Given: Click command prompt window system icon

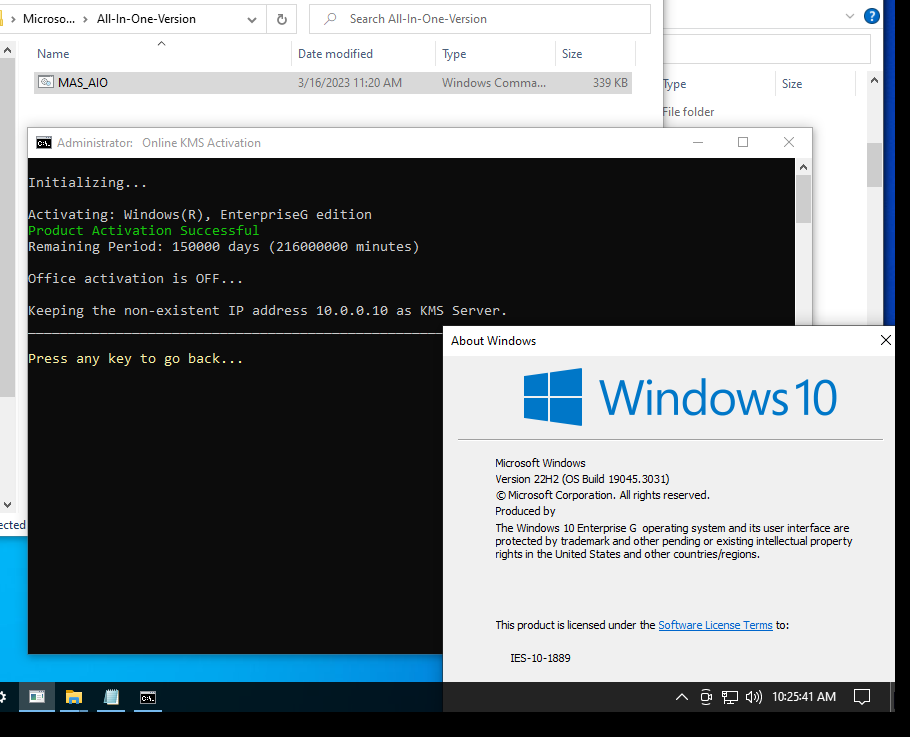Looking at the screenshot, I should 44,143.
